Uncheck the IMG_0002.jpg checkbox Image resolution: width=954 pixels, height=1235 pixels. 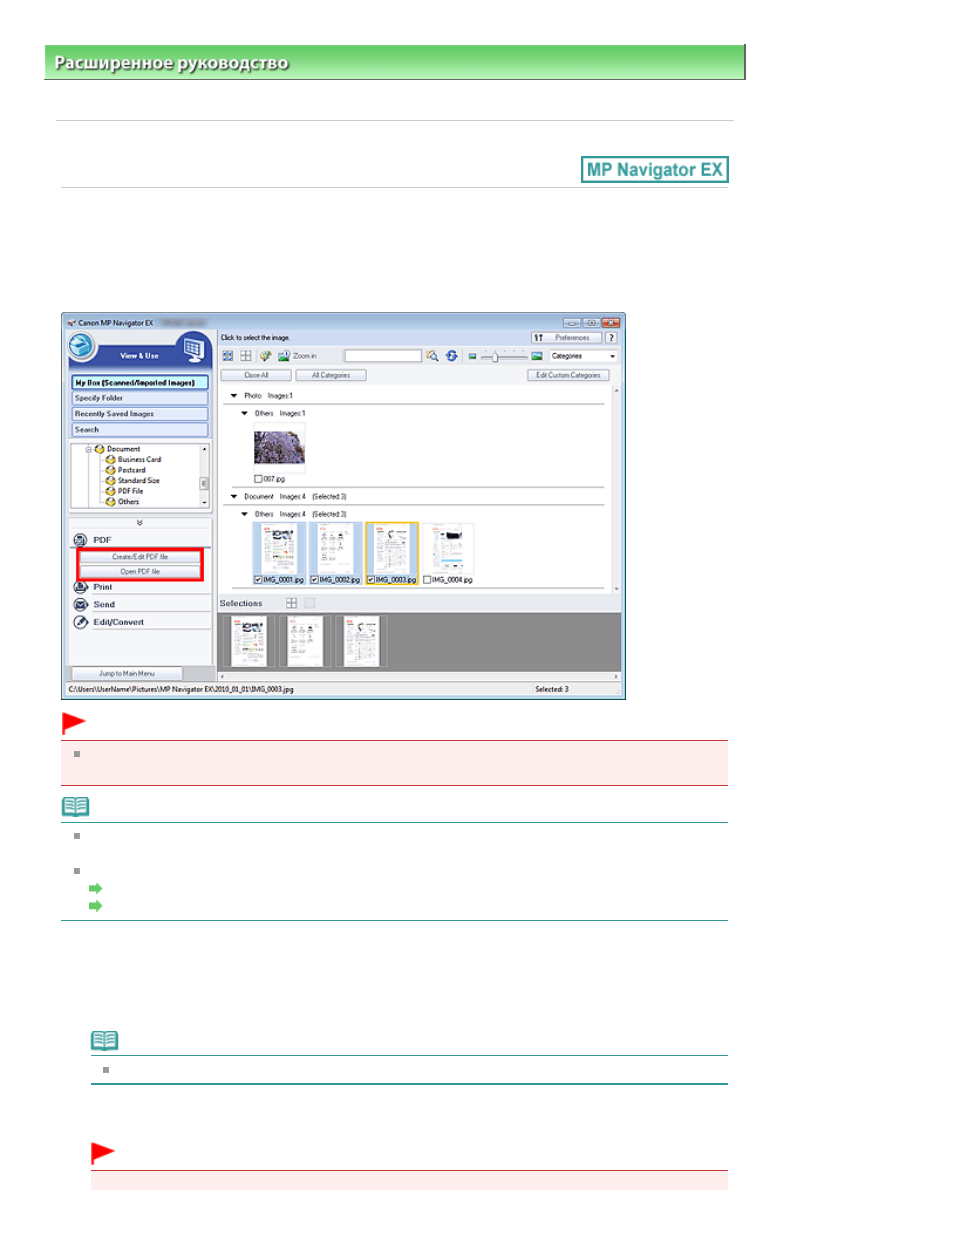(314, 580)
